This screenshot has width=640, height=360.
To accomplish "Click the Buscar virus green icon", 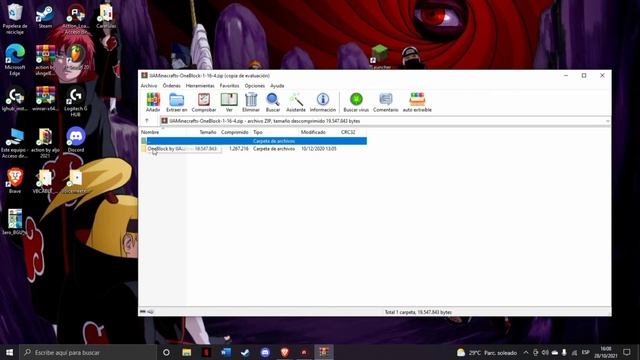I will [356, 102].
